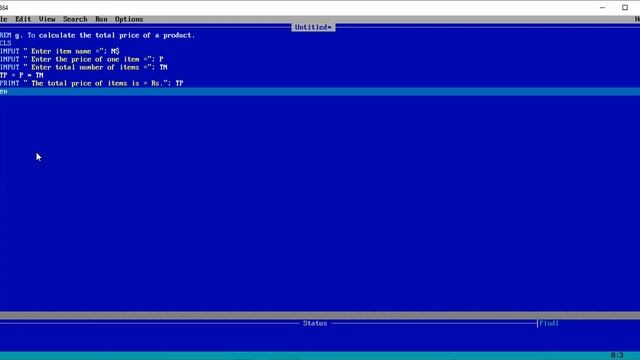Viewport: 640px width, 360px height.
Task: Click the INPUT line for total number of items
Action: click(x=84, y=67)
